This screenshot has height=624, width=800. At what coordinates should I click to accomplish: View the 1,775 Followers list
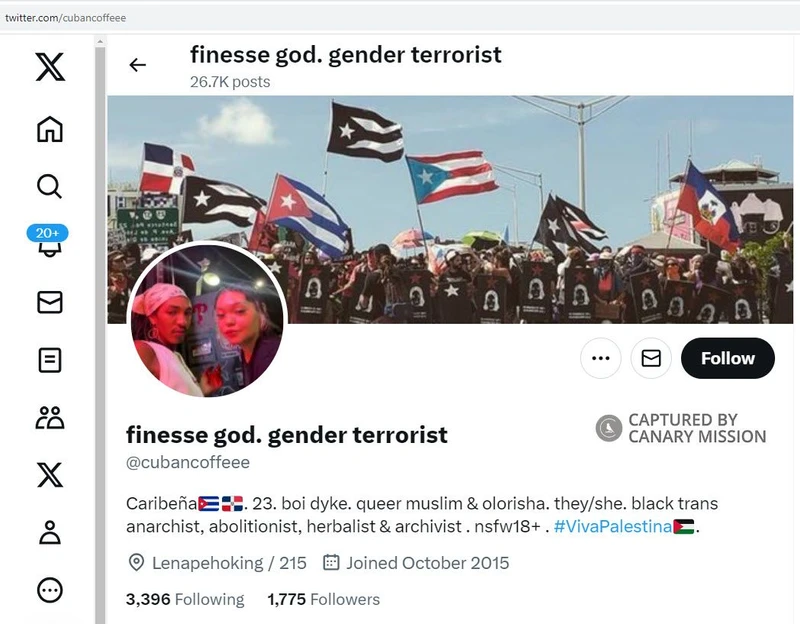323,599
